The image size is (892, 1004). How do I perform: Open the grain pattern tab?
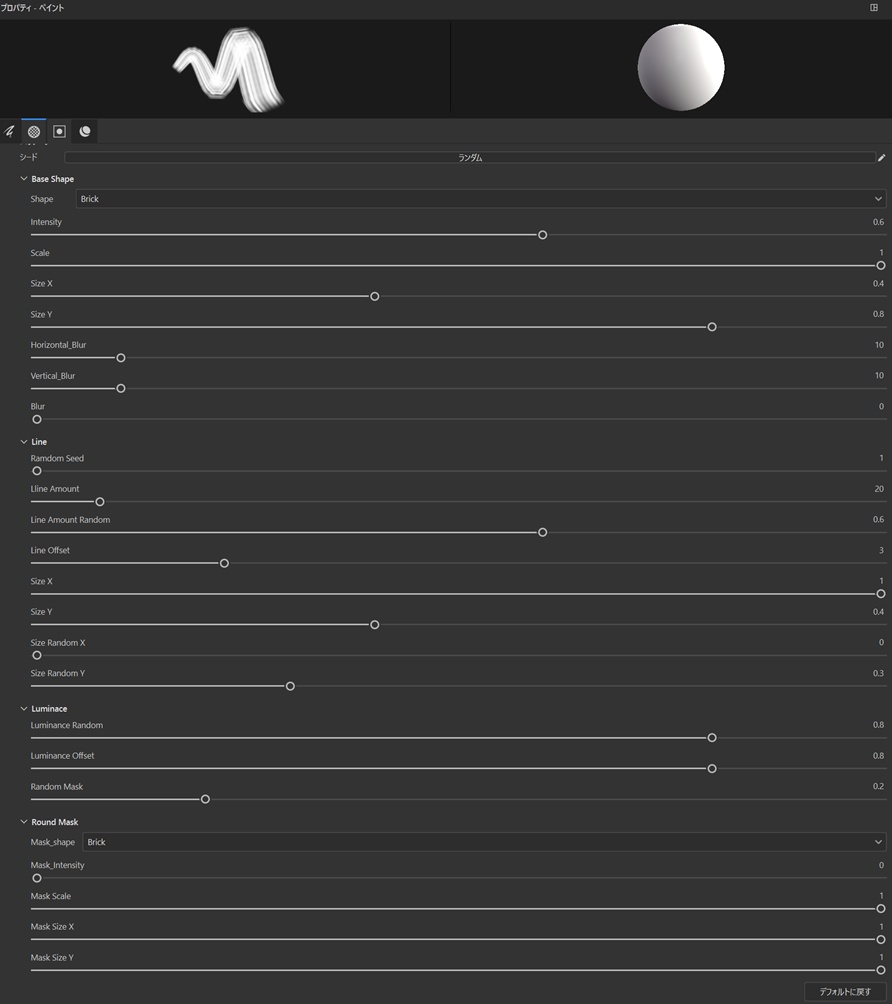(x=33, y=131)
